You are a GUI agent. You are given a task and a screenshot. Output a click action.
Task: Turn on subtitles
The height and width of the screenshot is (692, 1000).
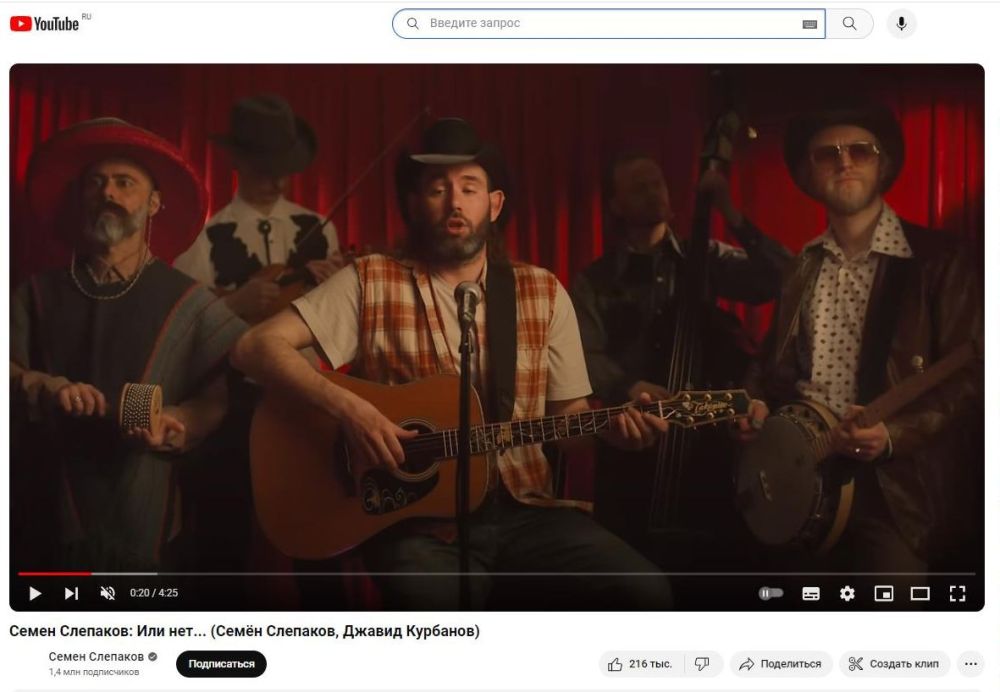[x=811, y=594]
